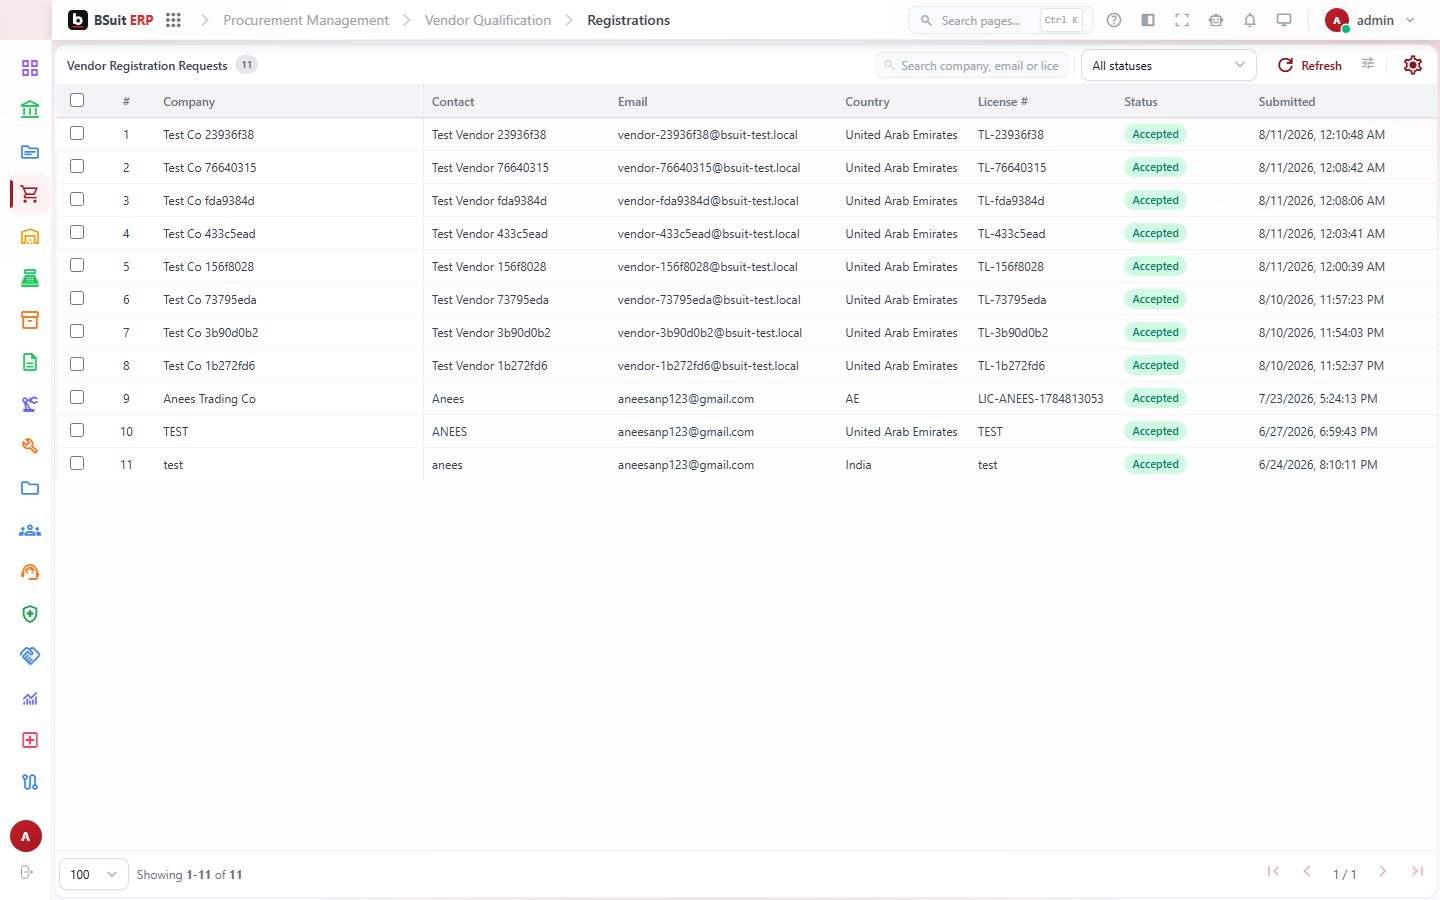This screenshot has width=1440, height=900.
Task: Open the warehouse icon in the sidebar
Action: (30, 236)
